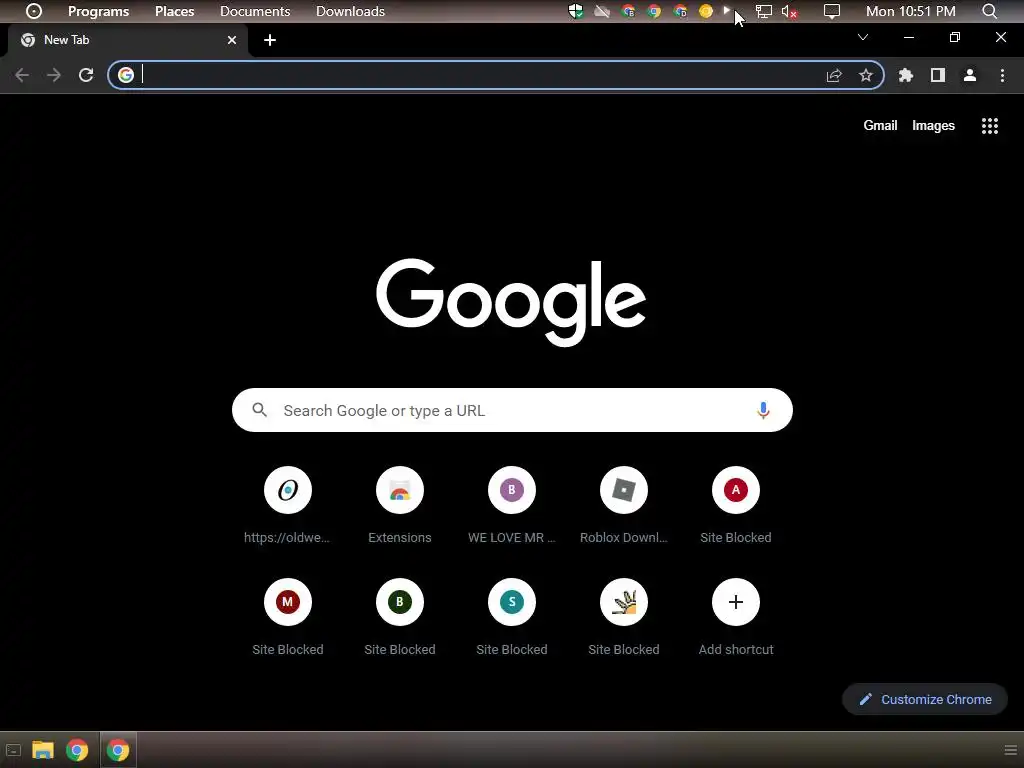Start voice search with microphone
The height and width of the screenshot is (768, 1024).
click(763, 410)
